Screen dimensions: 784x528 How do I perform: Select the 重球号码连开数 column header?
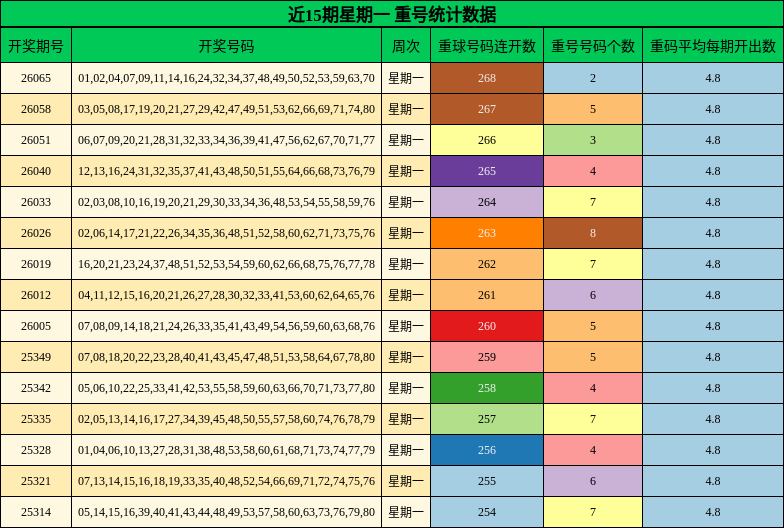pyautogui.click(x=487, y=46)
